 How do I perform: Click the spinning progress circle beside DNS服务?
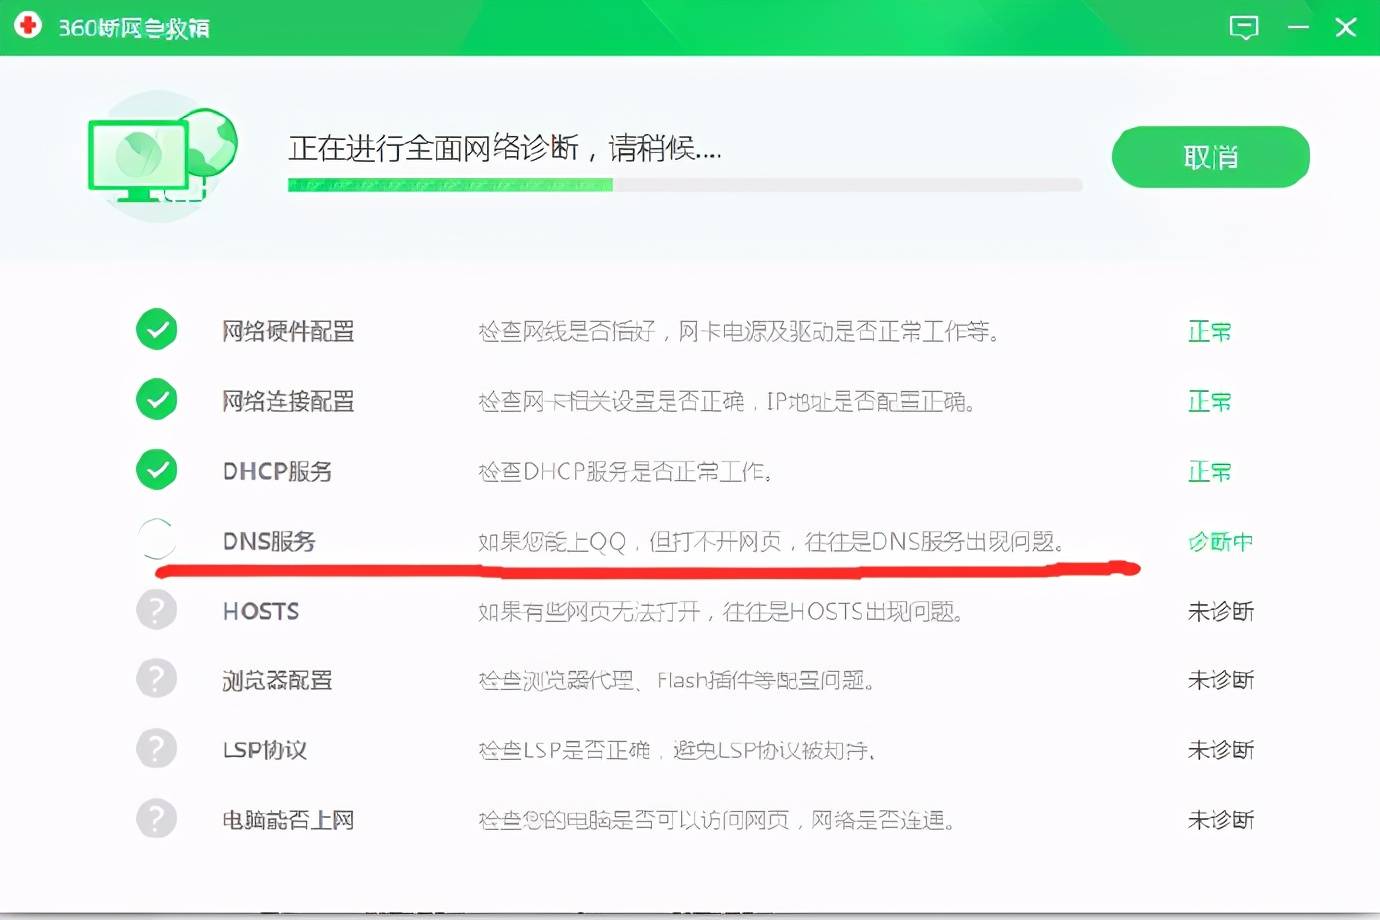click(156, 539)
